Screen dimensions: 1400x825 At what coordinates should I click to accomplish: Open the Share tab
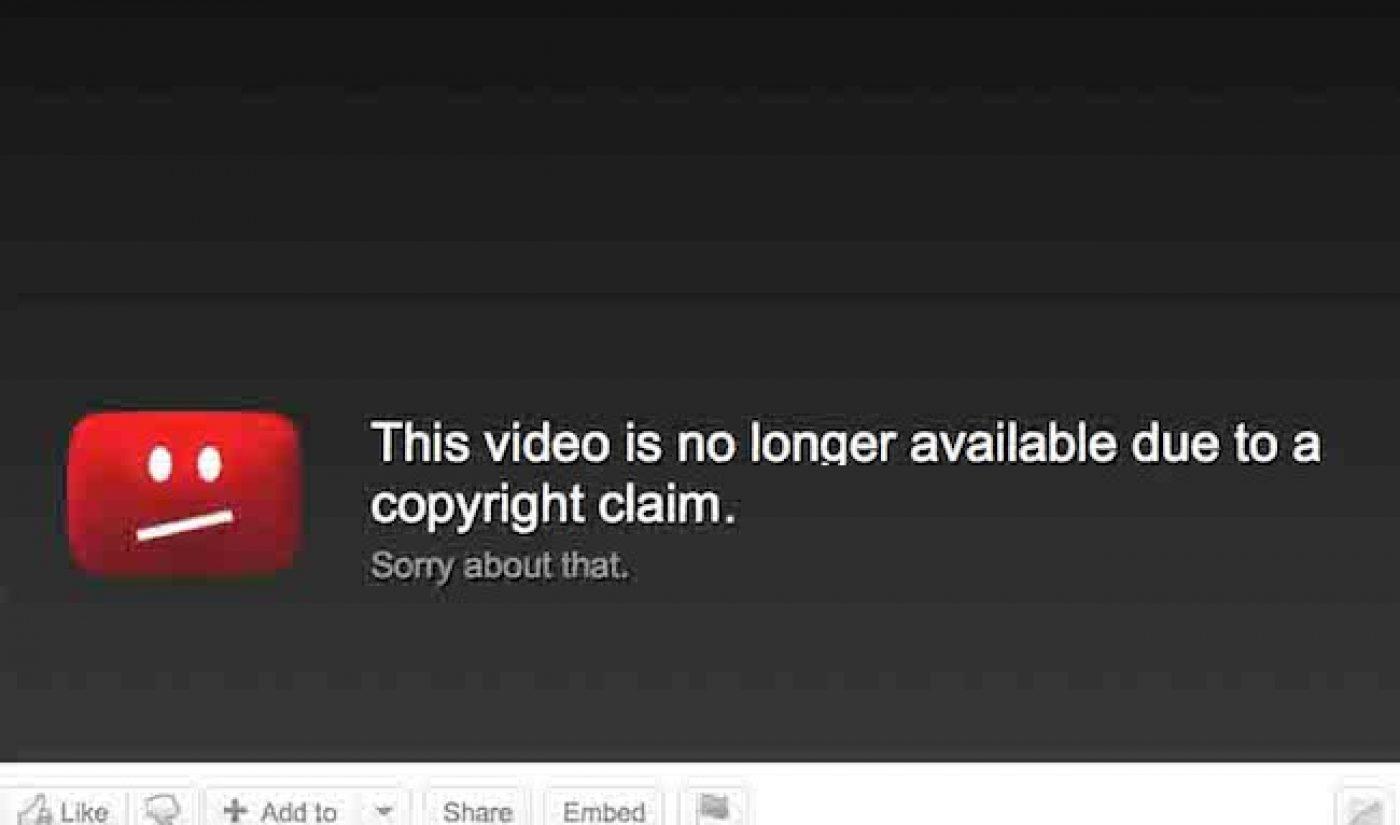coord(478,809)
